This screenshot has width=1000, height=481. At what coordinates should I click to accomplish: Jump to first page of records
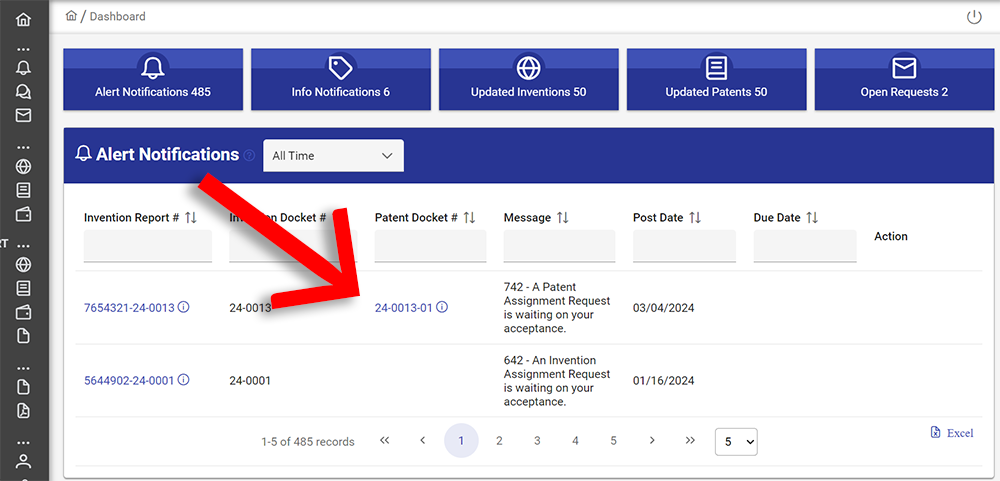(x=385, y=441)
